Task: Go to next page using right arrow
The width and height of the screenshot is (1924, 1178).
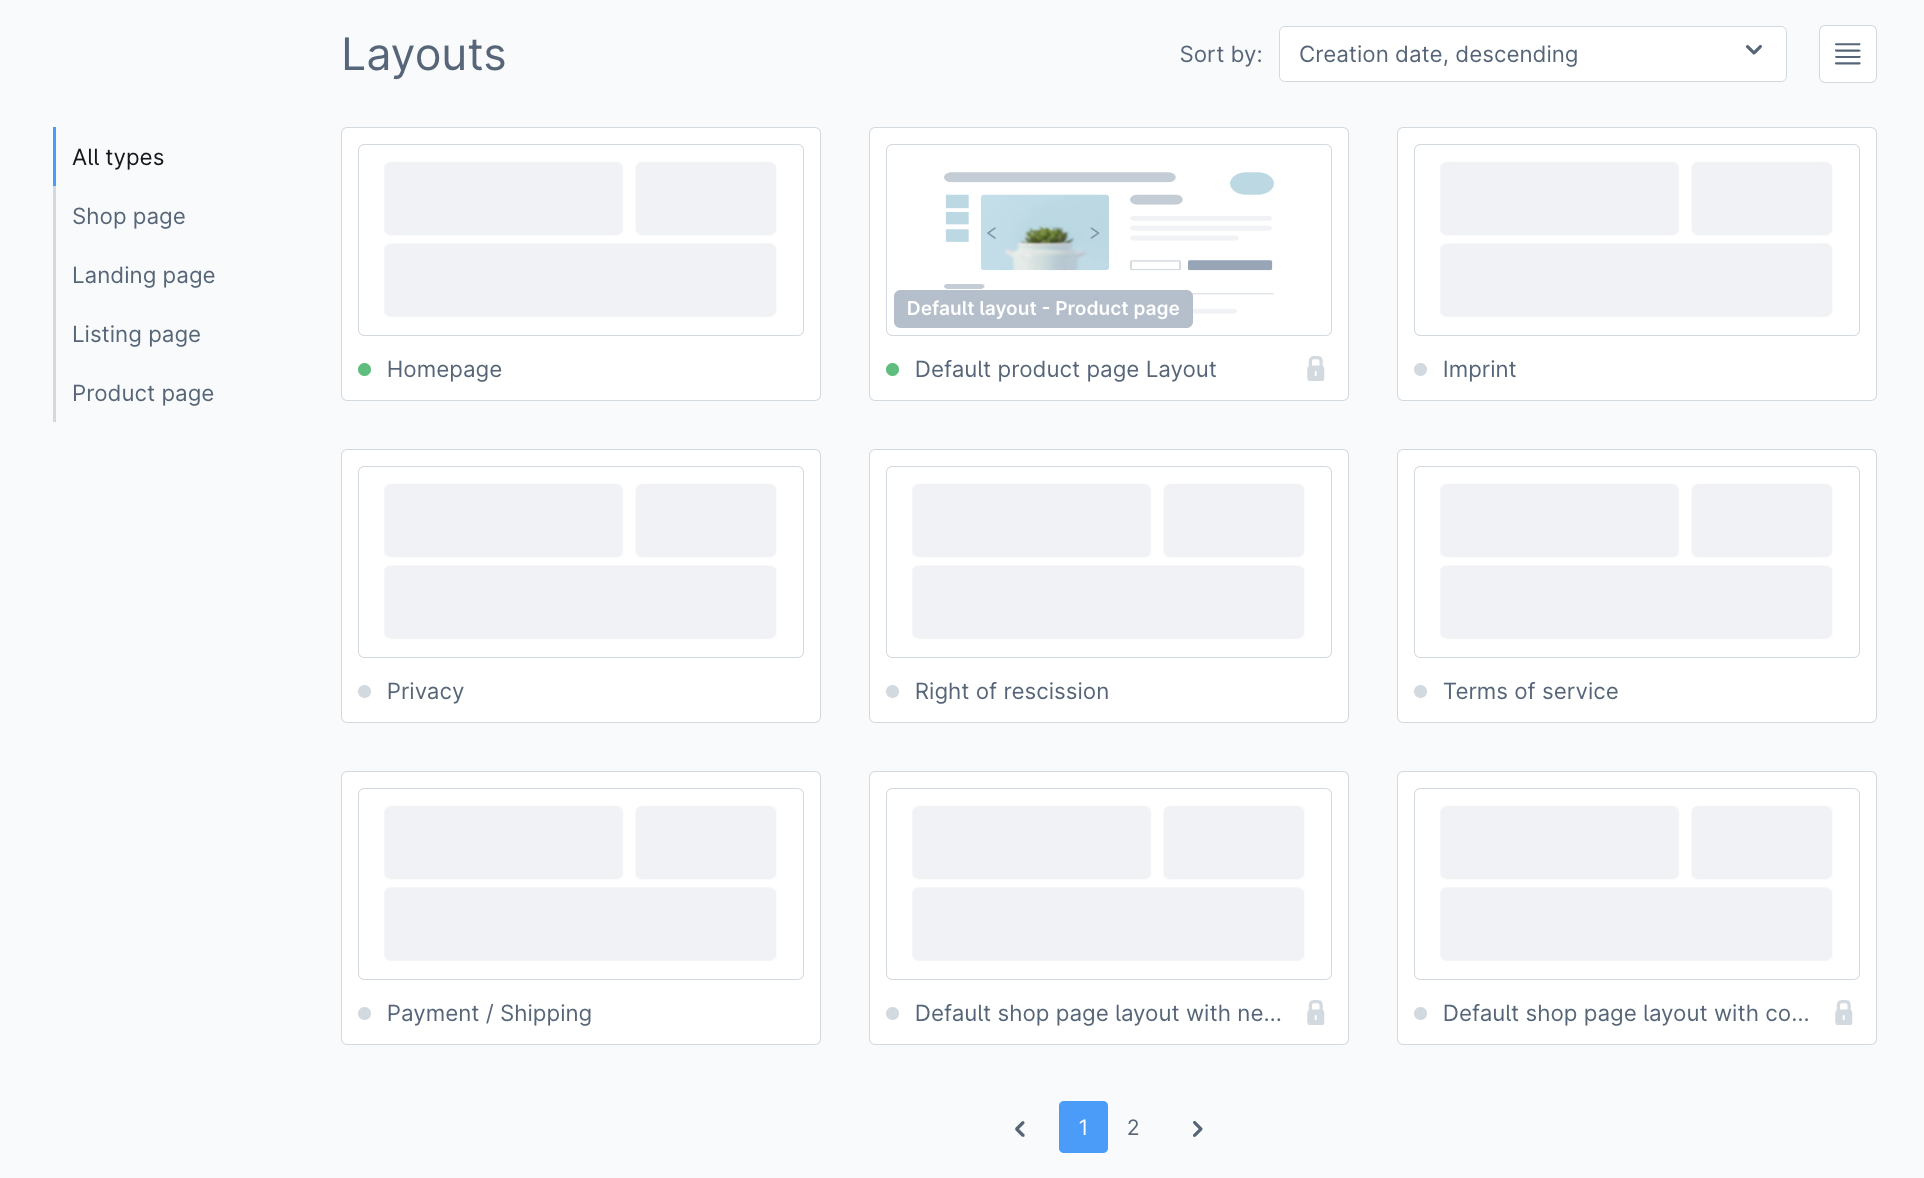Action: point(1197,1128)
